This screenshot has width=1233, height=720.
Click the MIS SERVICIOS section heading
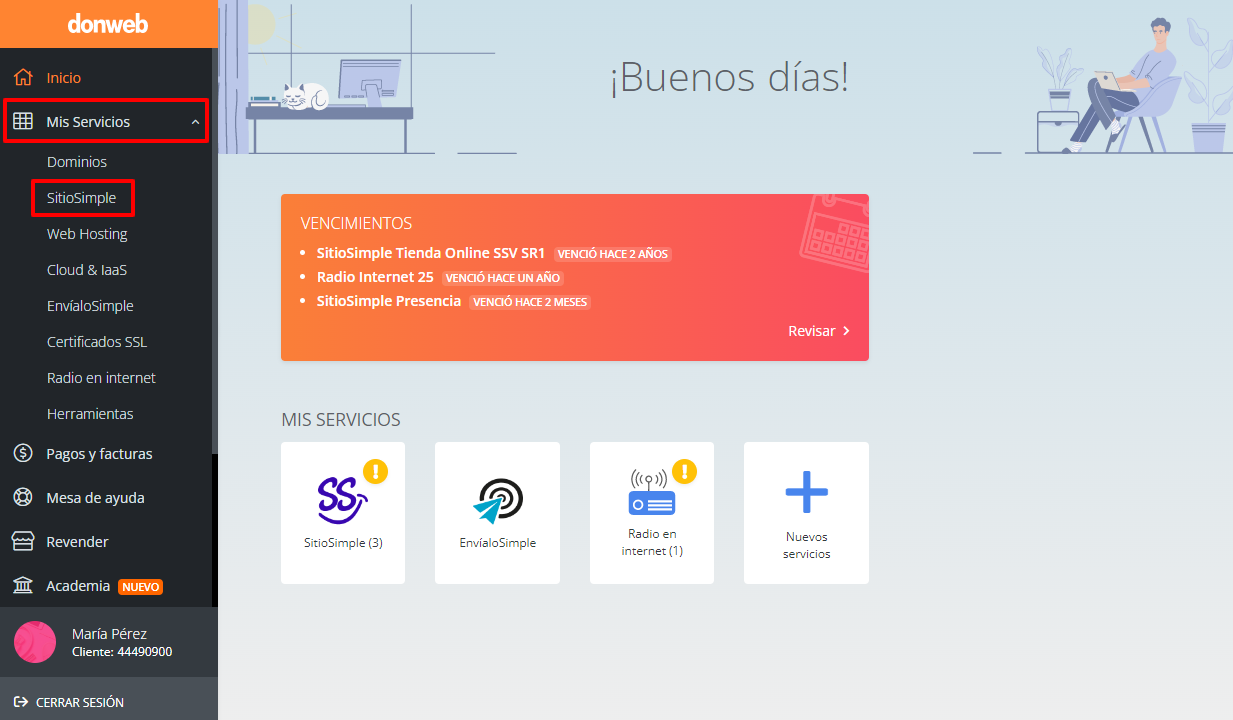coord(341,420)
